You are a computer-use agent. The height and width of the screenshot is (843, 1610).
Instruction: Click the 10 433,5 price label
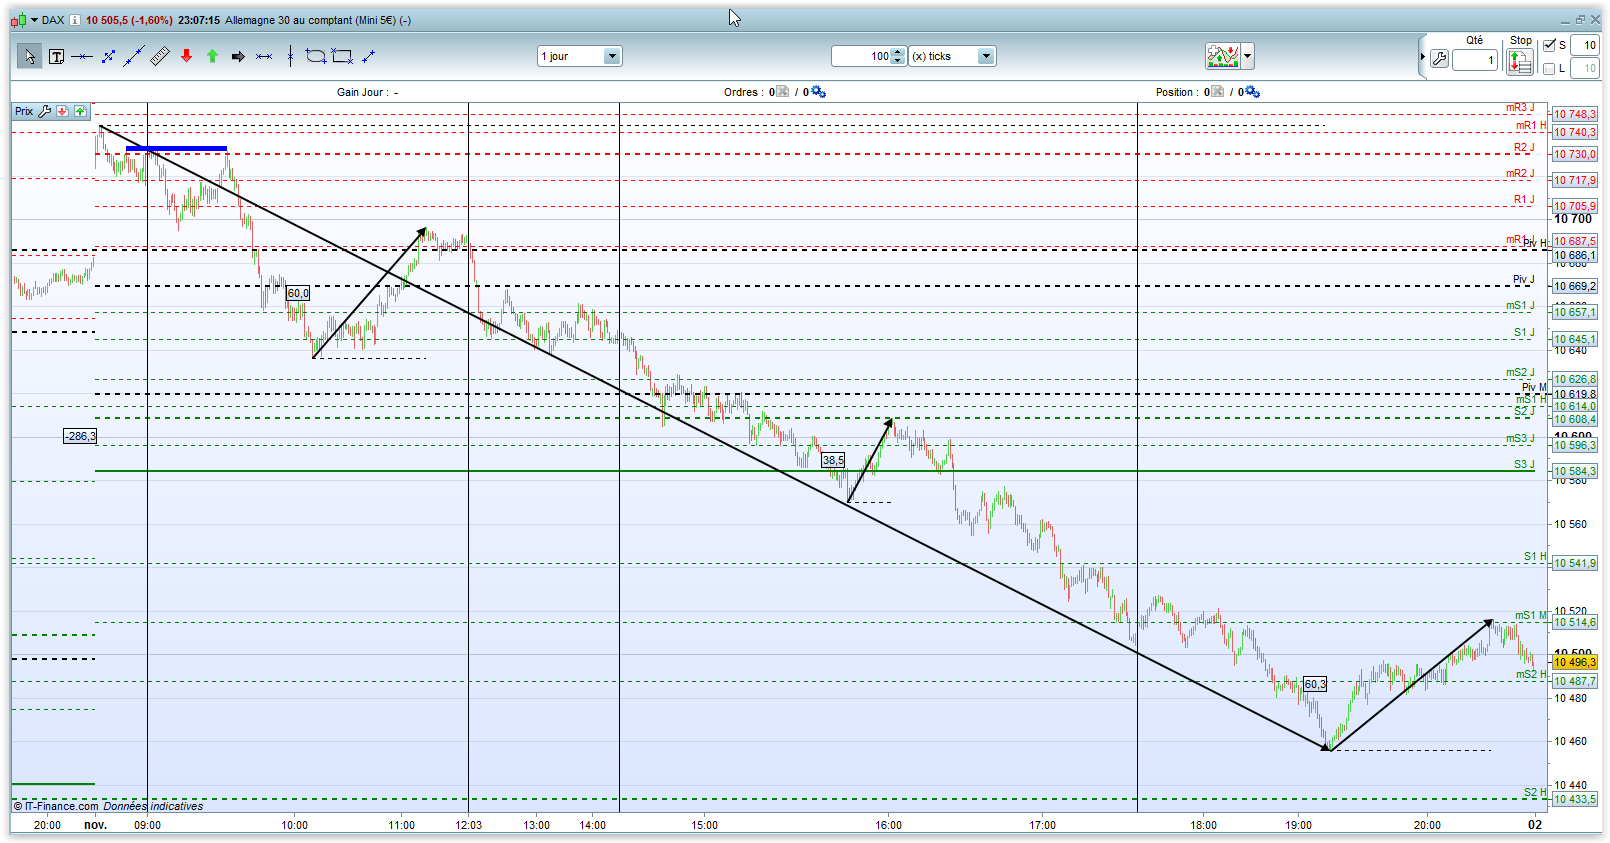(1575, 799)
